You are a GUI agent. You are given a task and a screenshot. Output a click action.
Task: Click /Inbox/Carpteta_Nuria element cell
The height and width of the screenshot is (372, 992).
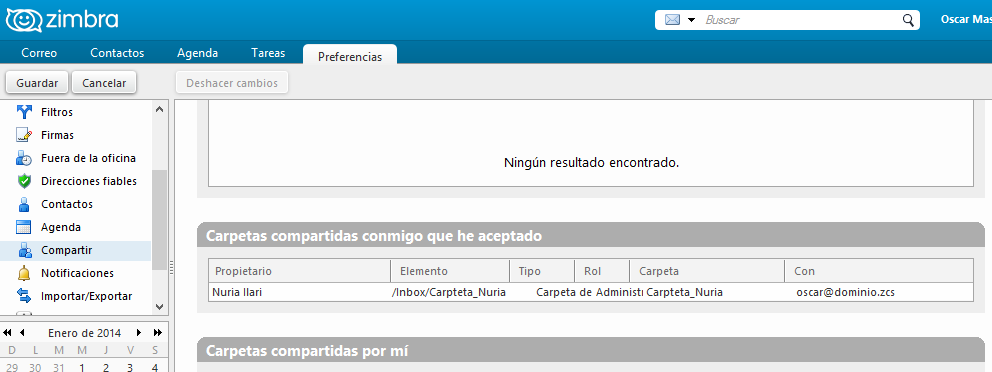tap(449, 292)
